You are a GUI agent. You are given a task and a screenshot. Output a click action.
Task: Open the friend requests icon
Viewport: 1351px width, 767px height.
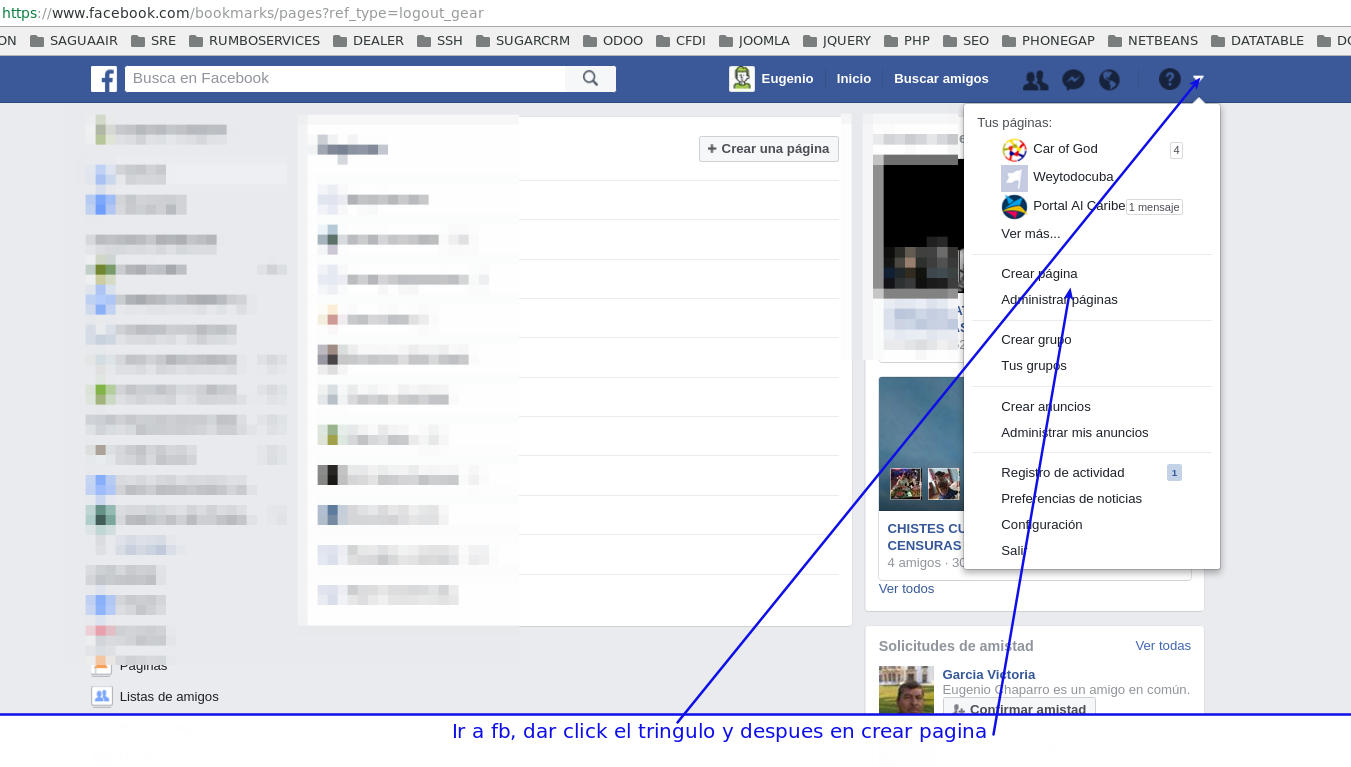click(1036, 80)
